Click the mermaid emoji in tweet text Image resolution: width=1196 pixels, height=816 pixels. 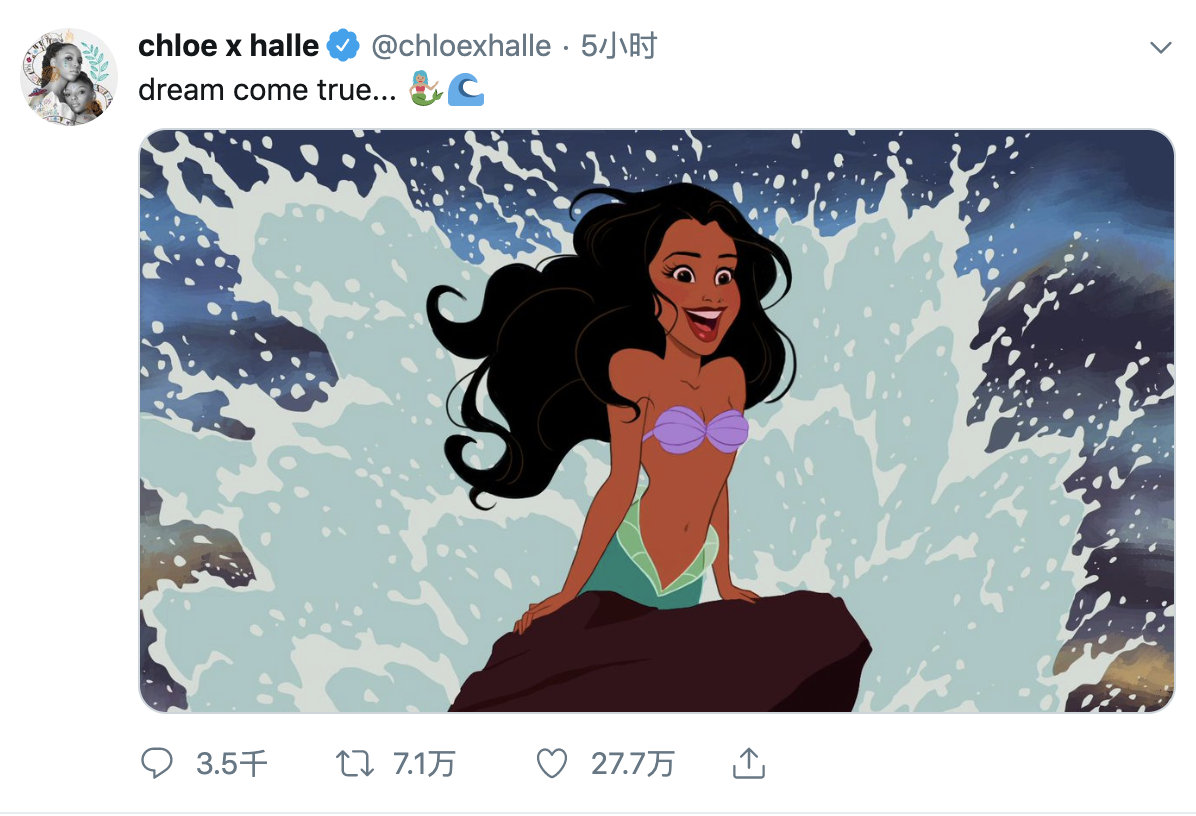pyautogui.click(x=425, y=90)
